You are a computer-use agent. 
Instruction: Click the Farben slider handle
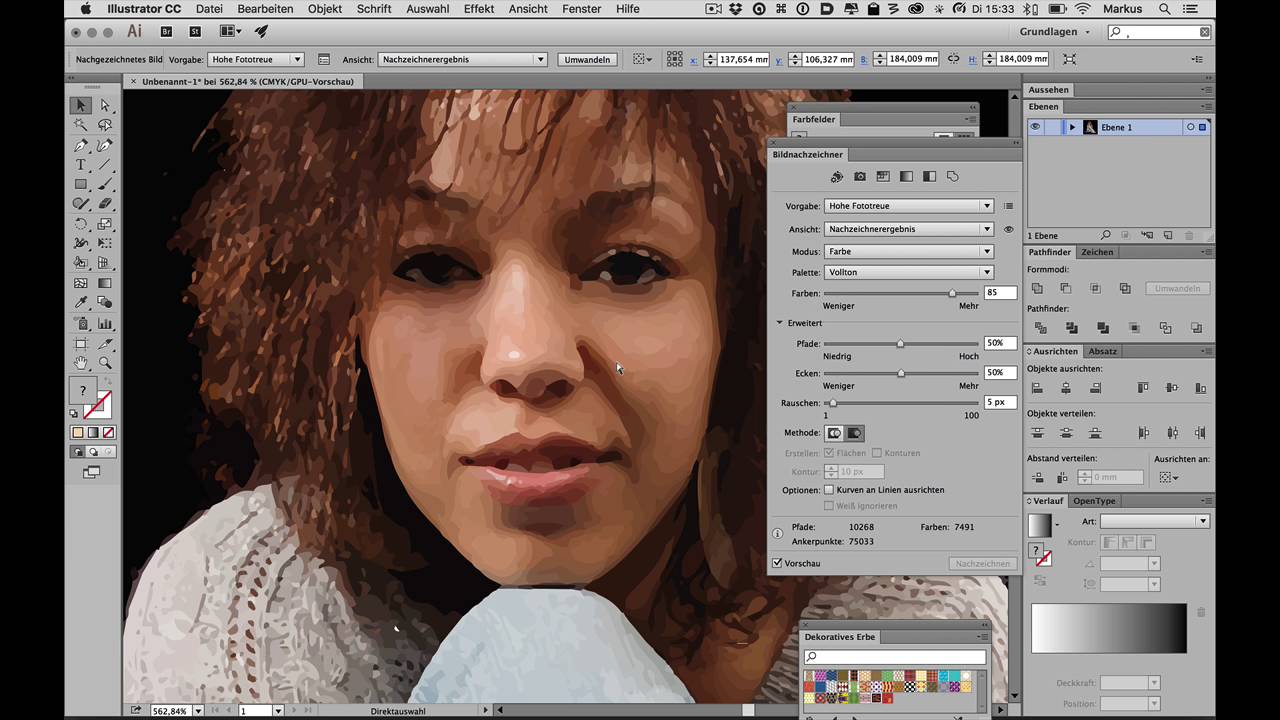point(952,294)
